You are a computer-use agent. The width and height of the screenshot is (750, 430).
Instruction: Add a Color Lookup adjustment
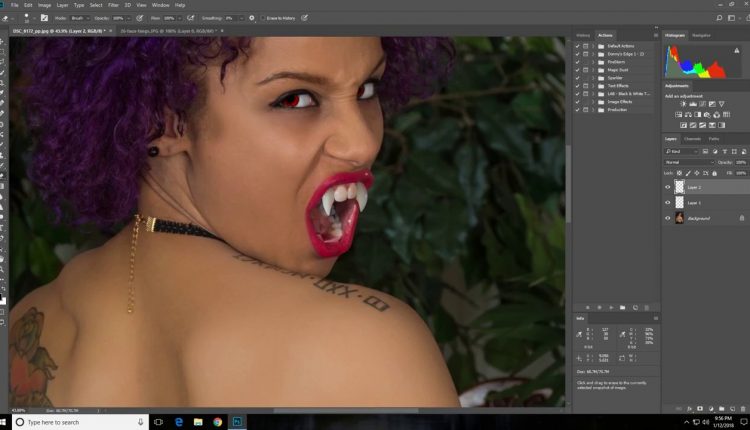(726, 115)
